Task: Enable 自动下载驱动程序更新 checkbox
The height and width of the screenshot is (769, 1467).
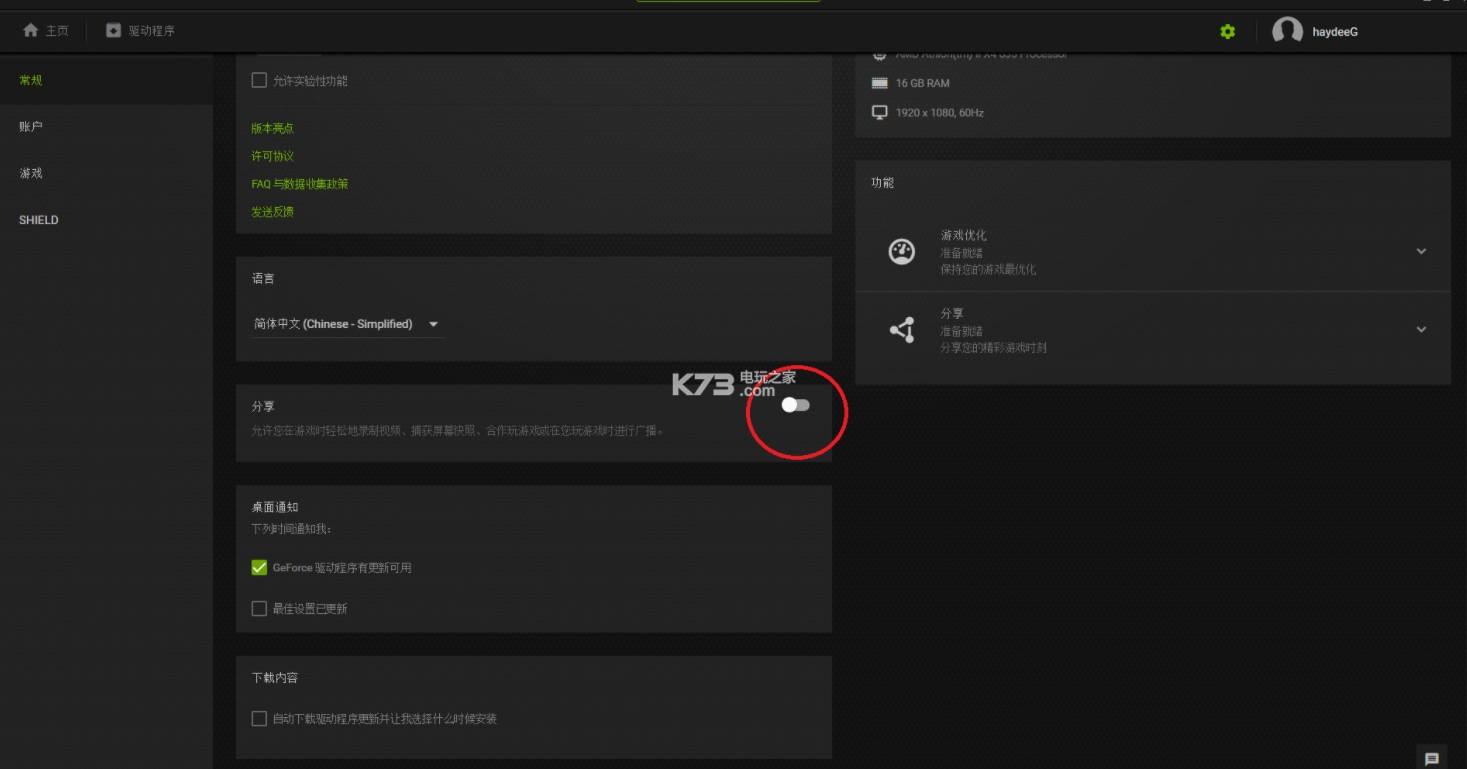Action: coord(259,718)
